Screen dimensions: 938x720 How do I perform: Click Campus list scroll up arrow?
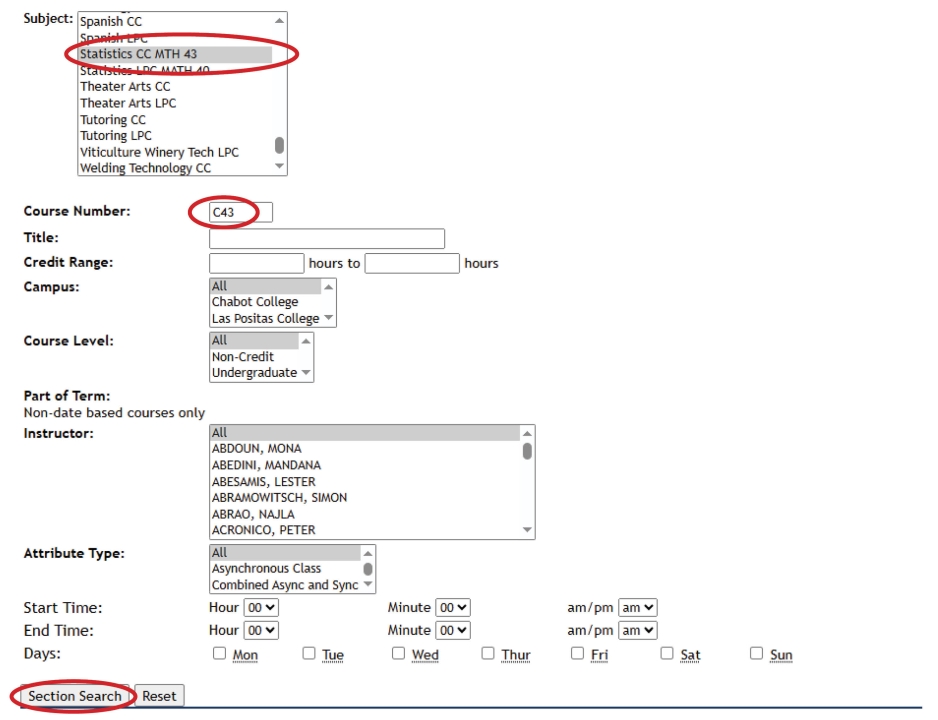point(328,287)
